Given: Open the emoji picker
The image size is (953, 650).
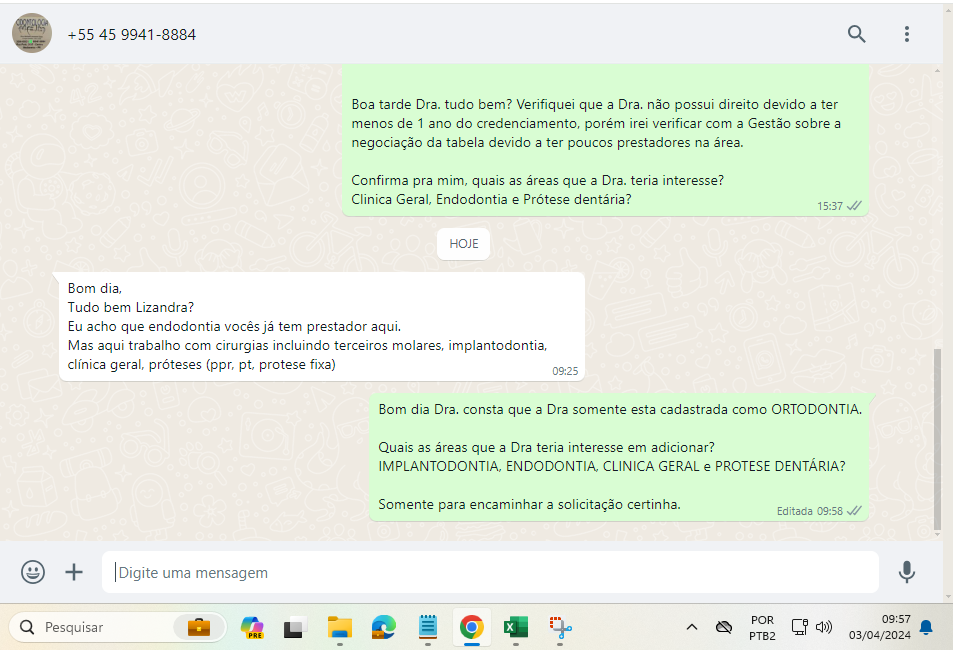Looking at the screenshot, I should pos(33,572).
